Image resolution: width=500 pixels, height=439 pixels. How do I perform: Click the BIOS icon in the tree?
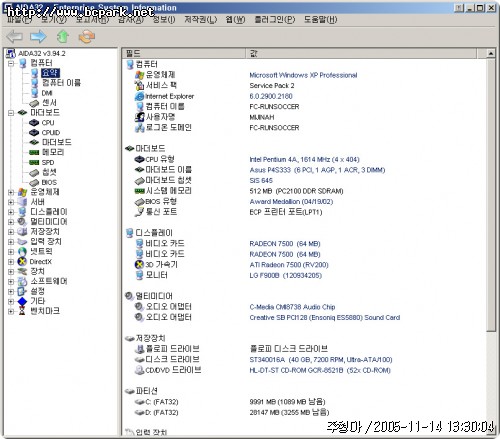[x=34, y=183]
